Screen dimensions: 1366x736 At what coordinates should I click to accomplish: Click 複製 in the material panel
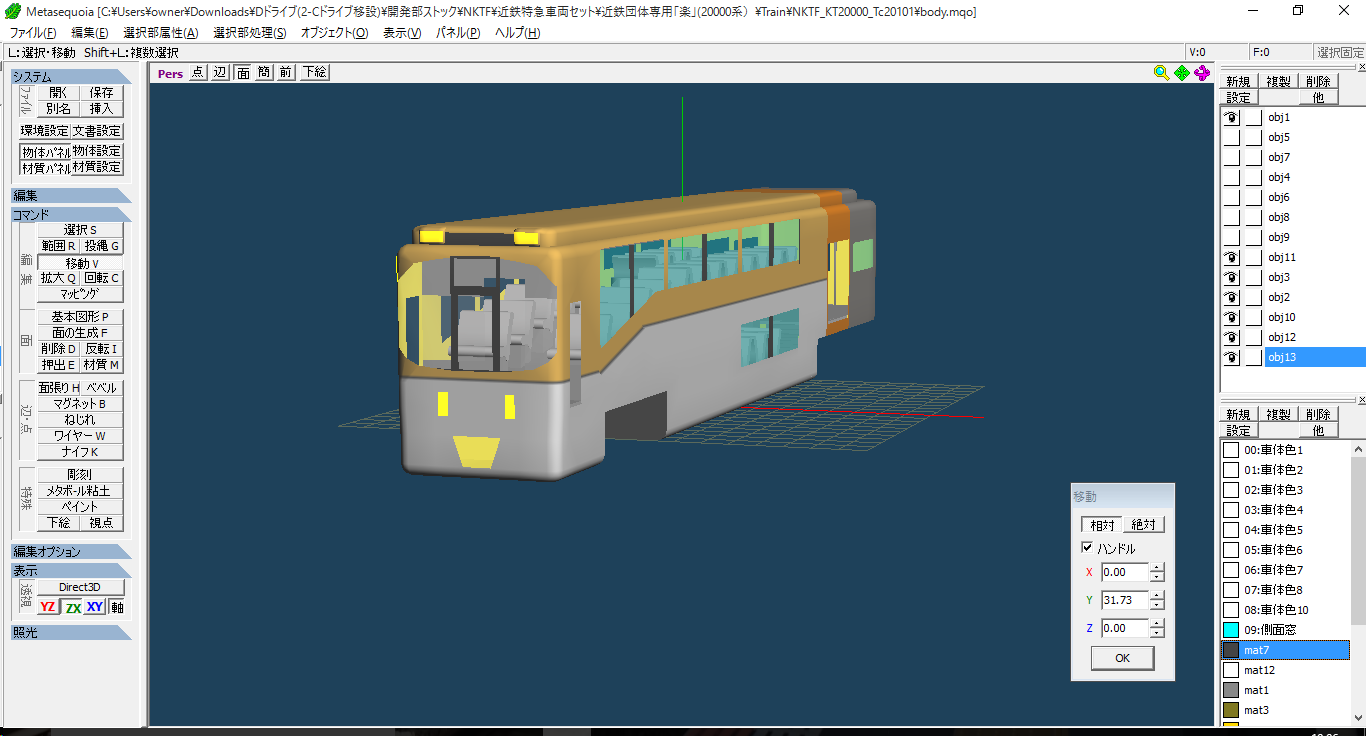click(1278, 415)
